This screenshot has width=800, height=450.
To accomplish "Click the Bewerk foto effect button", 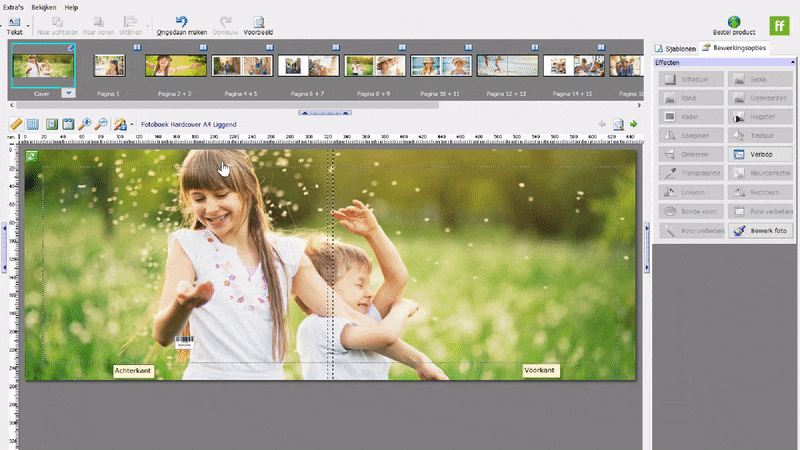I will click(762, 230).
